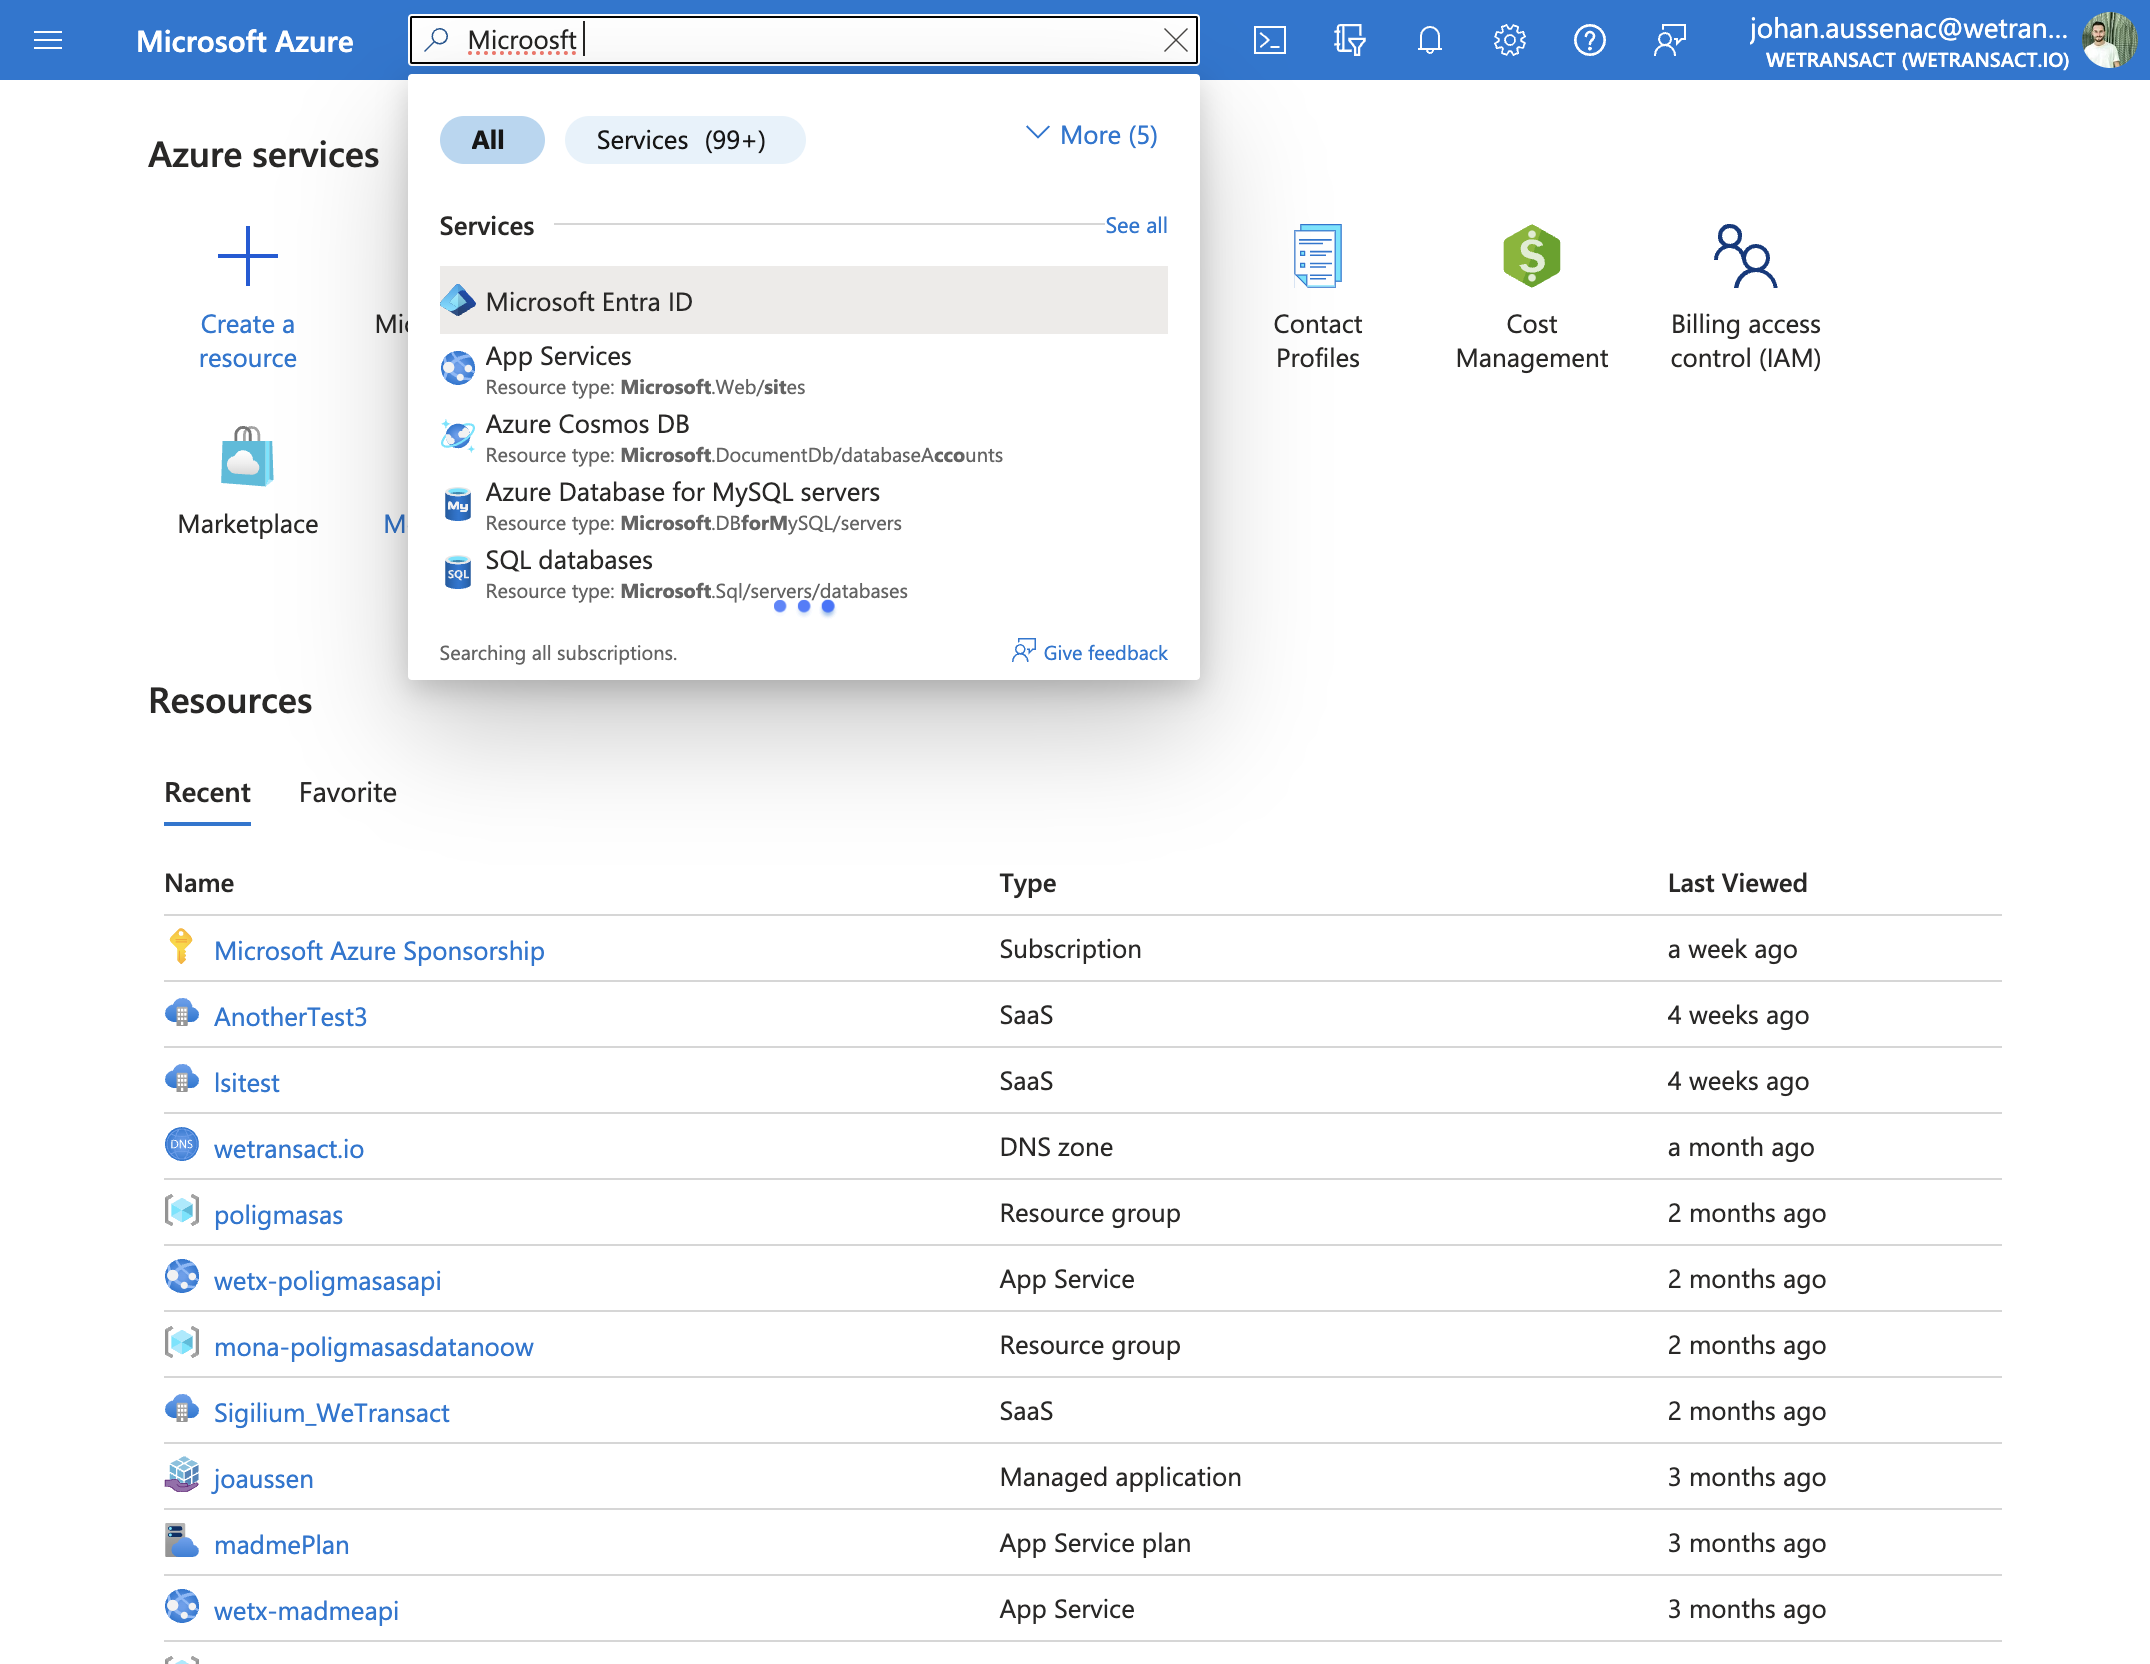Viewport: 2150px width, 1664px height.
Task: Open Contact Profiles service icon
Action: (x=1317, y=256)
